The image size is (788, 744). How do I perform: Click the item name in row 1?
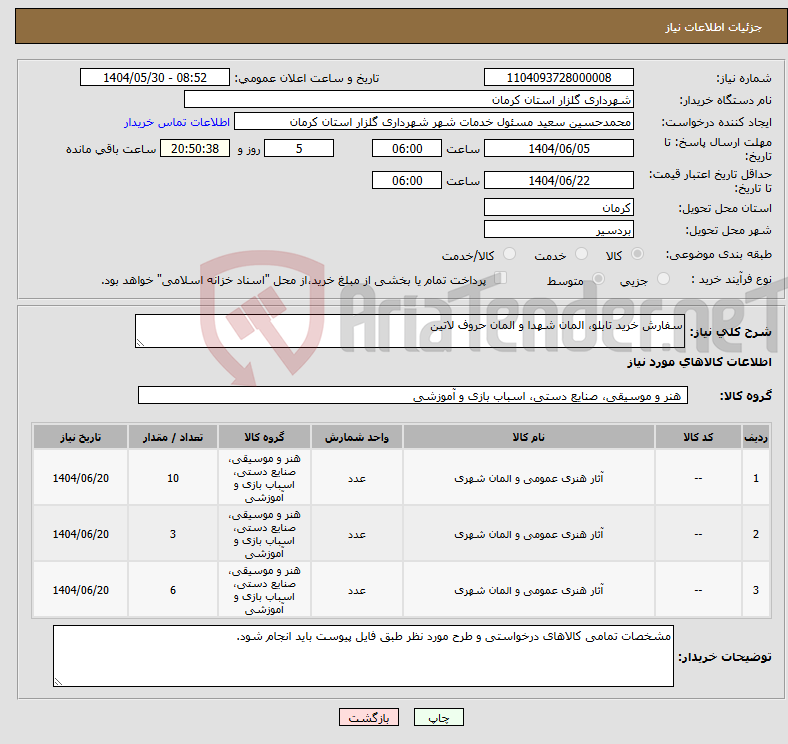529,478
